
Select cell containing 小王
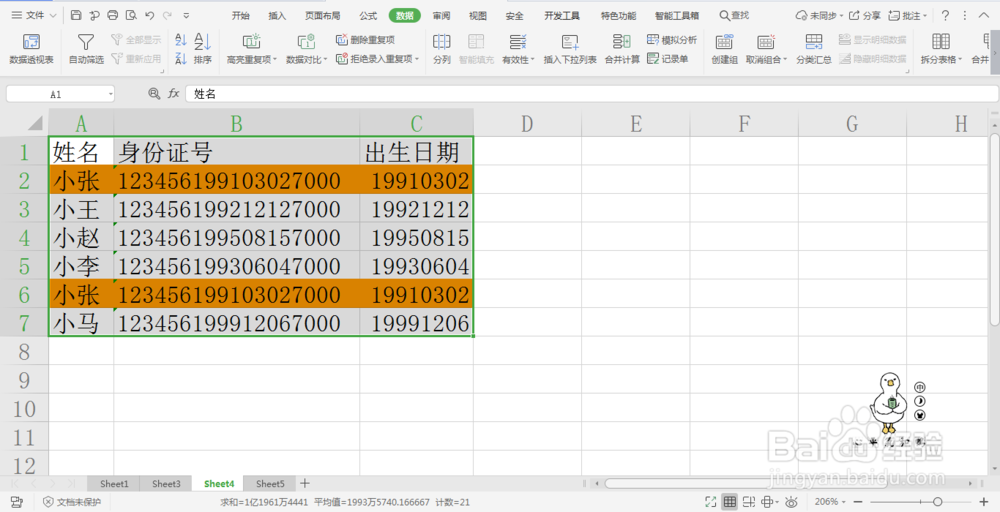[81, 209]
